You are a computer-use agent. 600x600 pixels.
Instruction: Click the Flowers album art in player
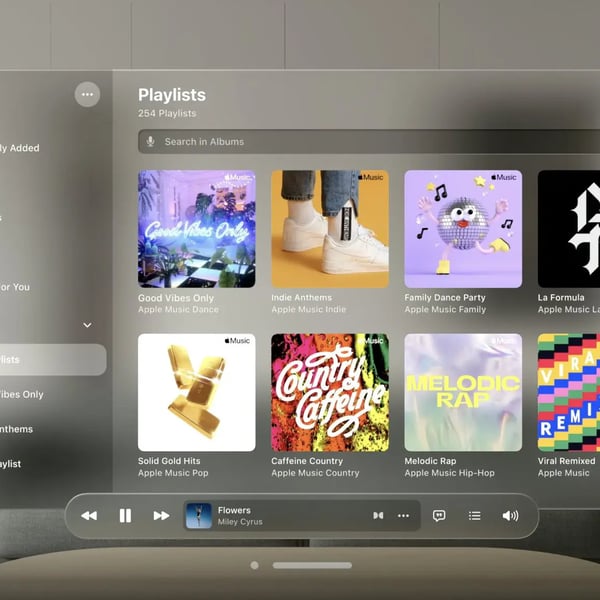198,516
